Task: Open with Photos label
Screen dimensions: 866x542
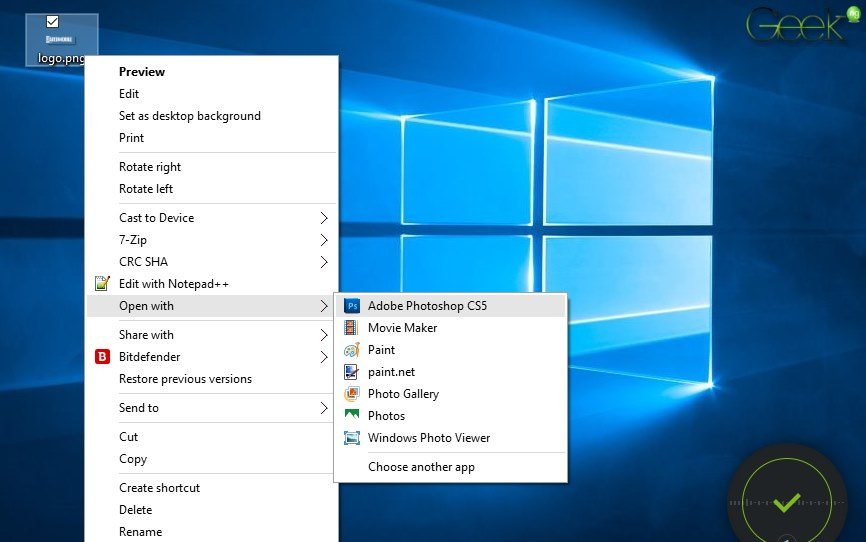Action: 387,415
